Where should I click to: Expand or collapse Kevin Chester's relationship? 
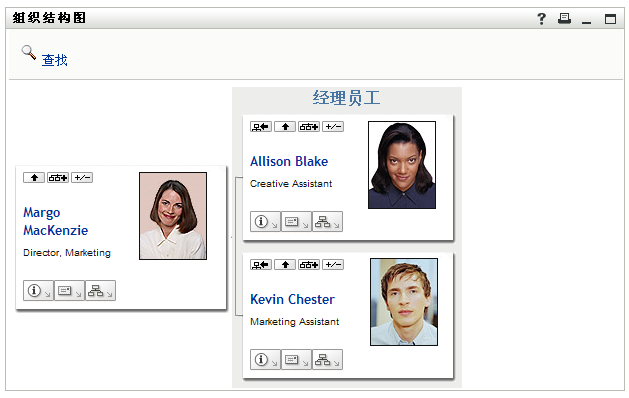(x=333, y=265)
